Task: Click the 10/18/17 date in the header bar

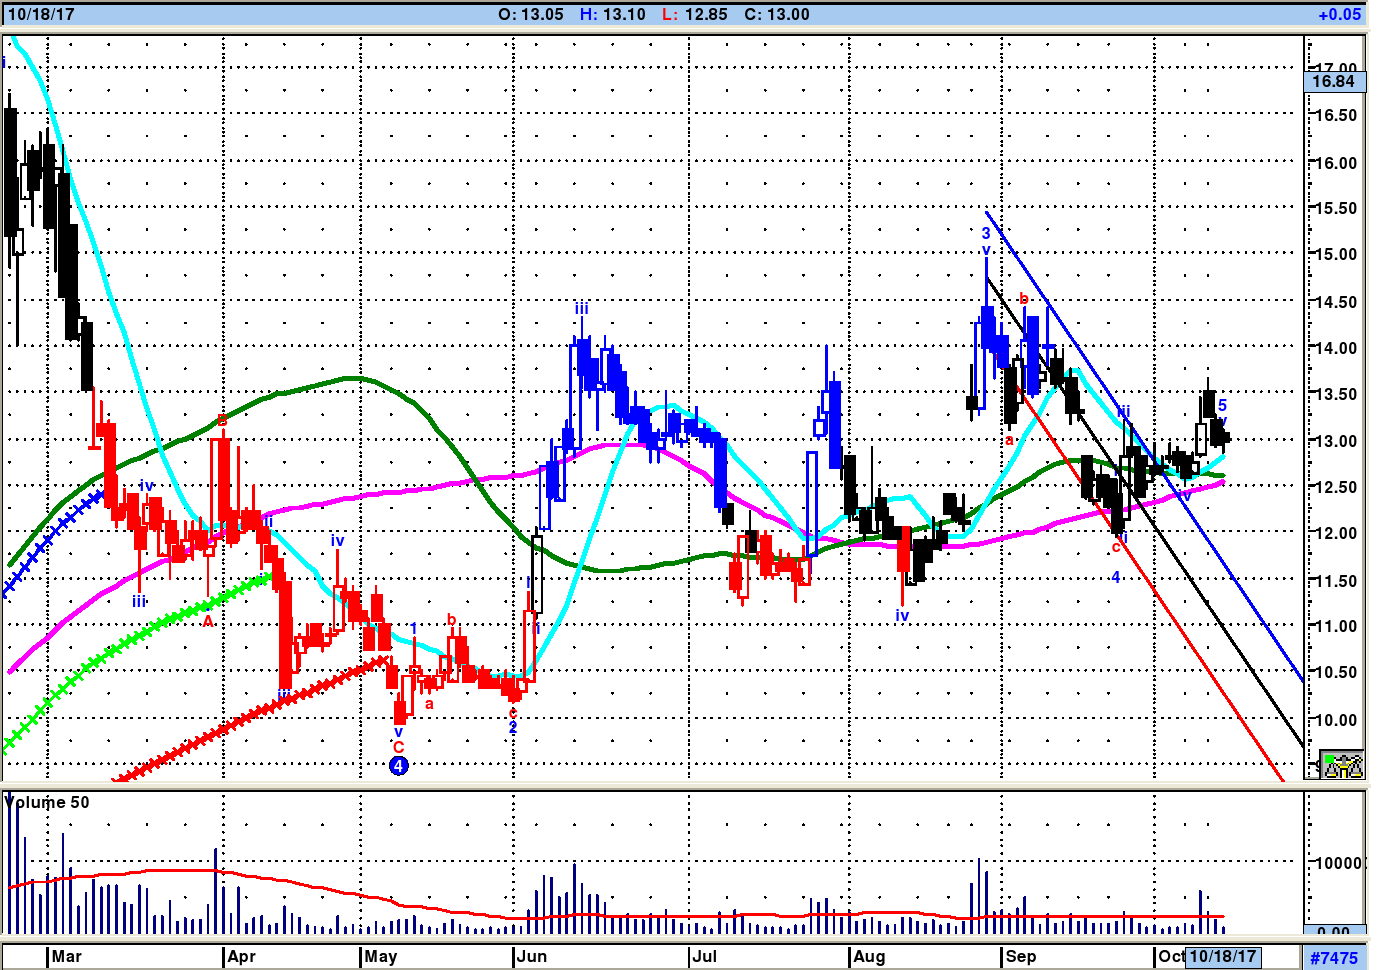Action: coord(41,14)
